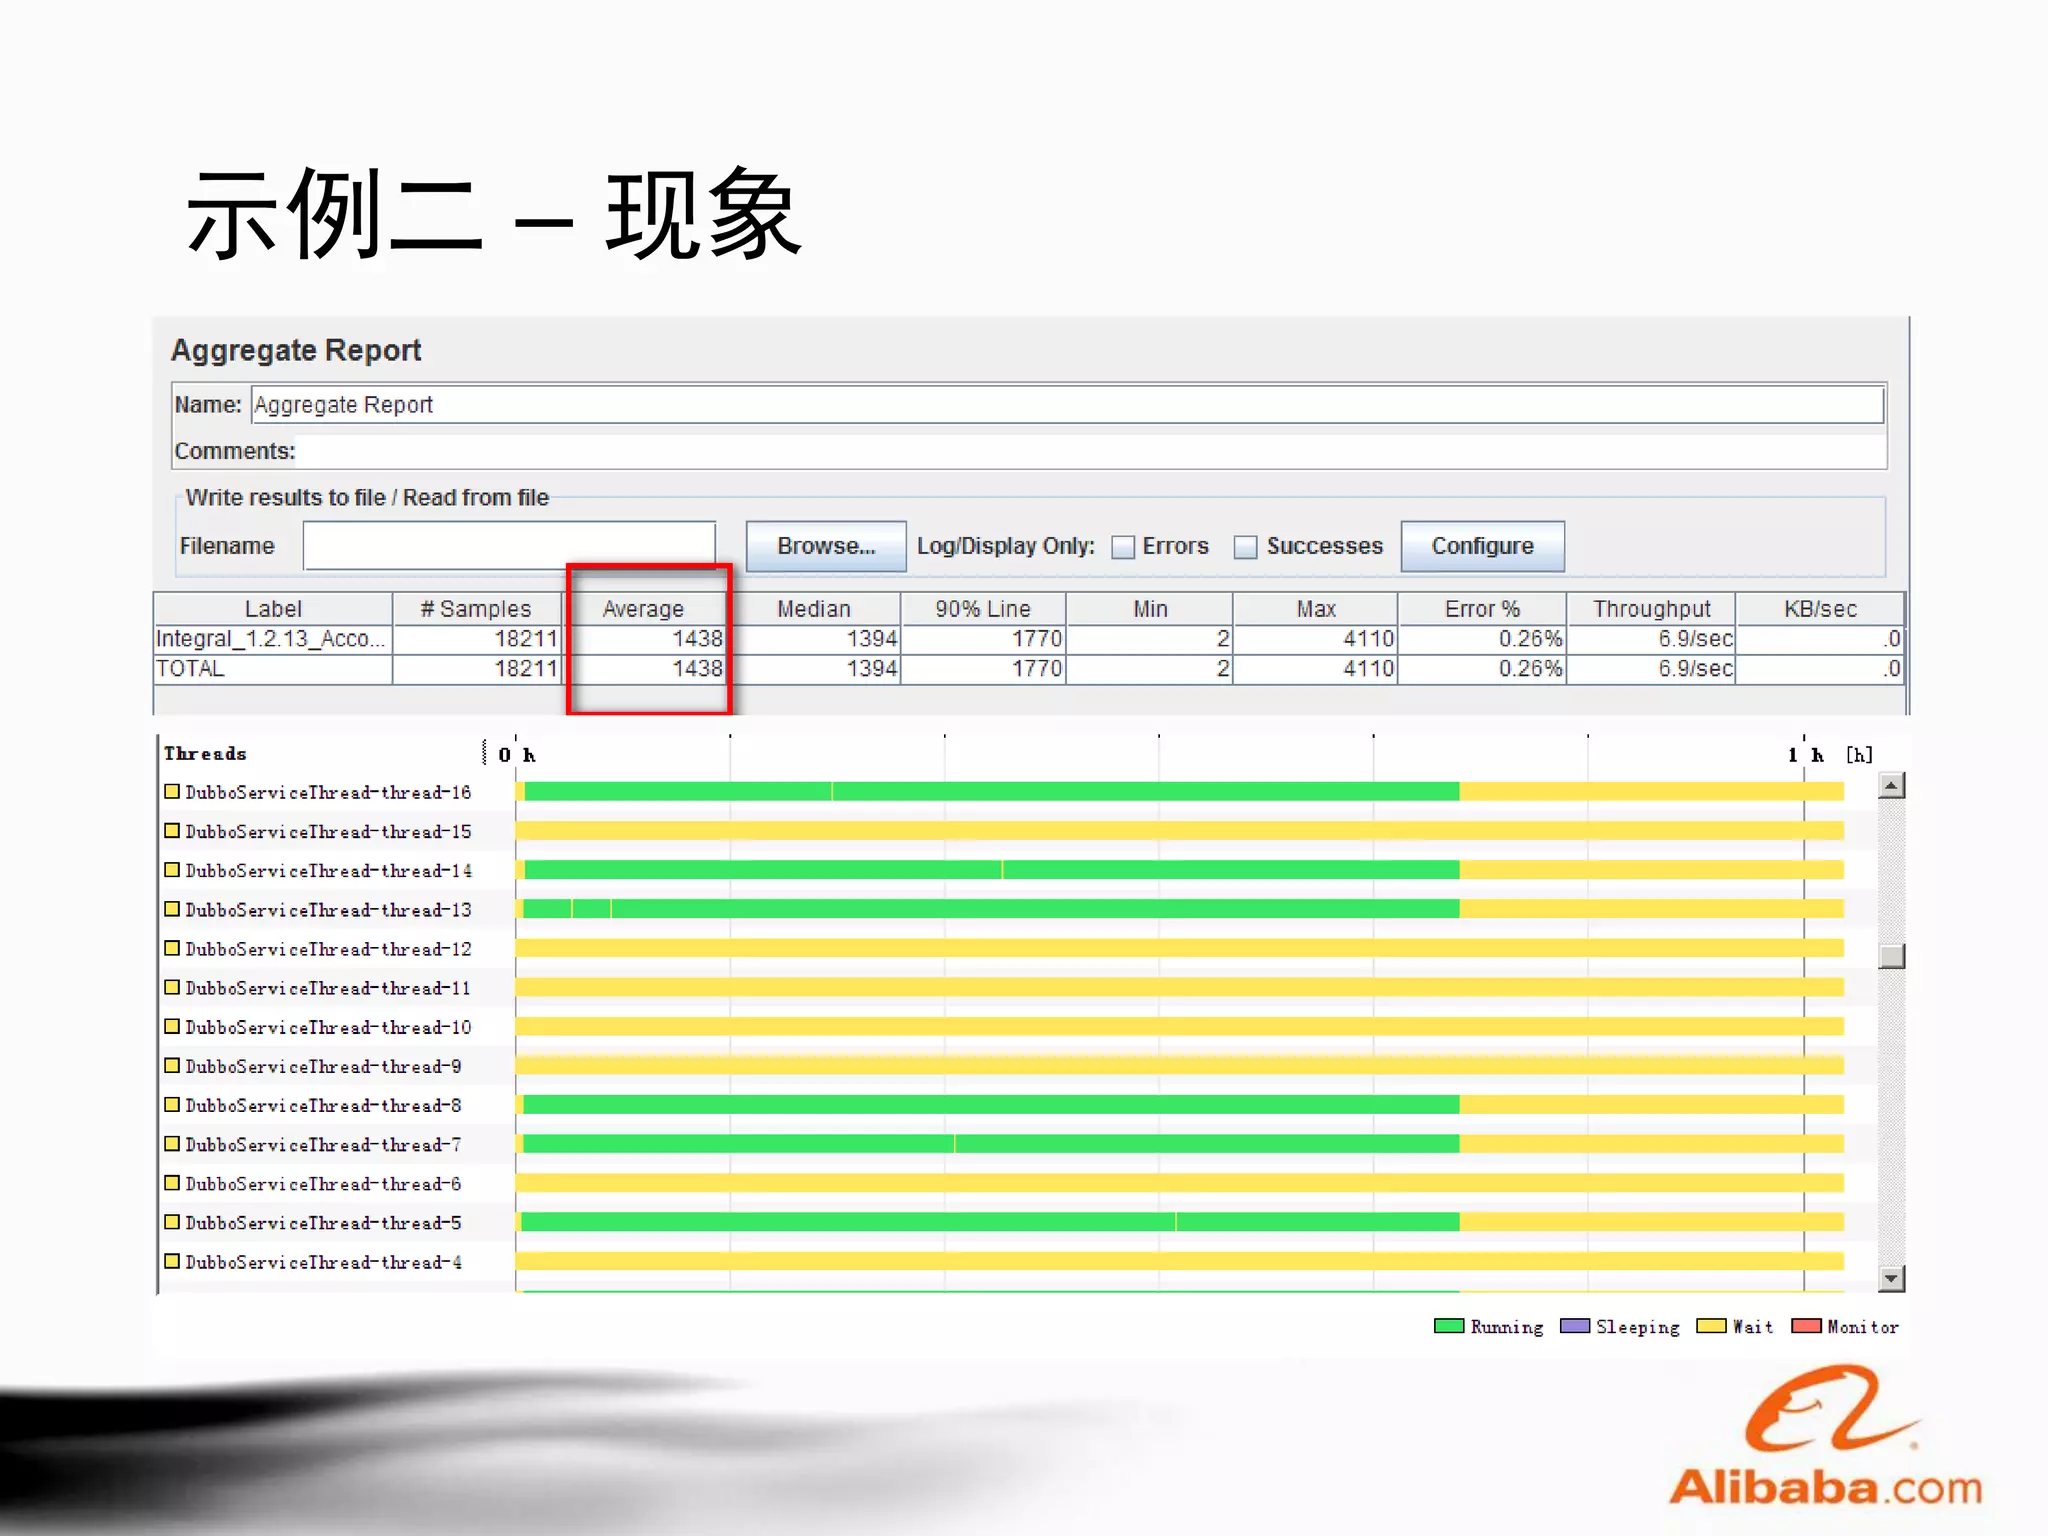Screen dimensions: 2048x1536
Task: Click the thread-4 row square icon
Action: (172, 1261)
